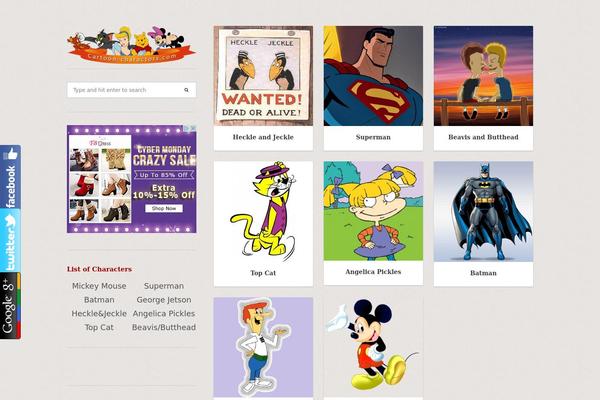
Task: Click the "Angelica Pickles" card title
Action: 373,272
